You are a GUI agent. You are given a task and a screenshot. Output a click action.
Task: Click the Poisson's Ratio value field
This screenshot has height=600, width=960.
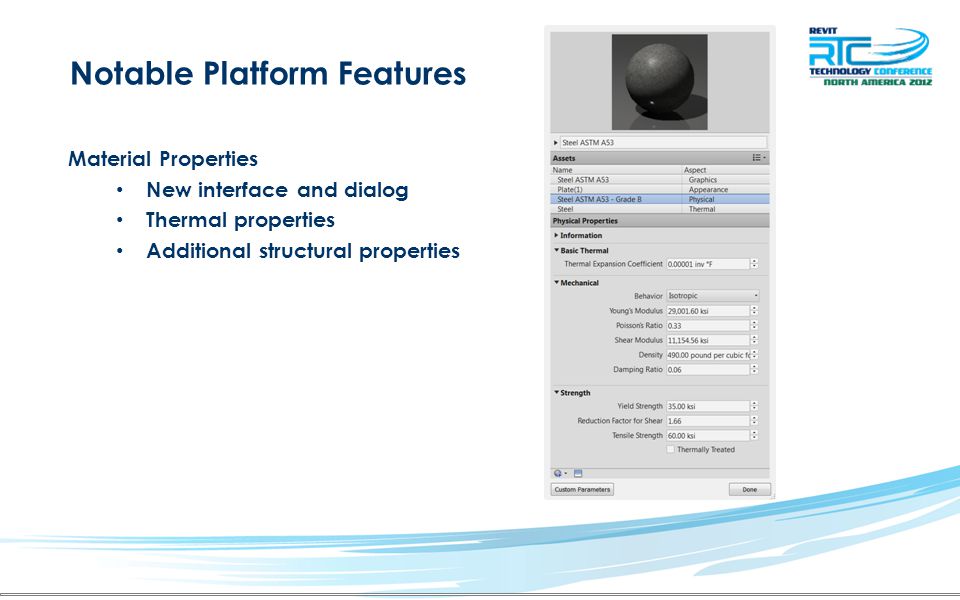[x=708, y=326]
